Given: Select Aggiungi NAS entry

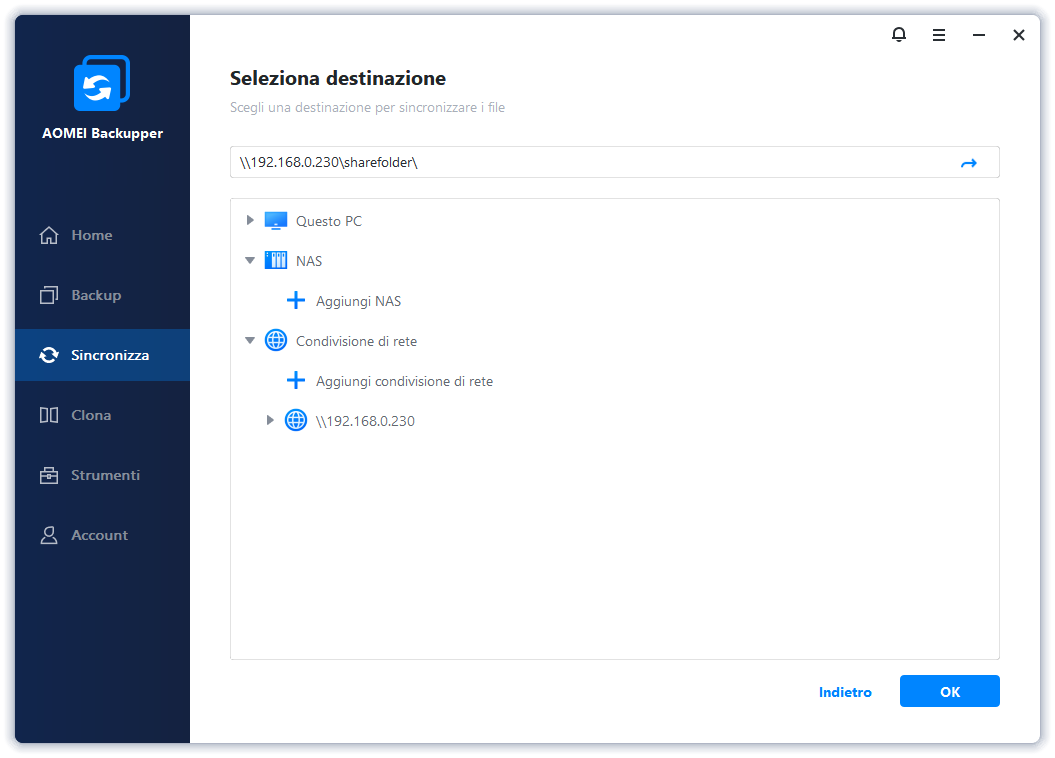Looking at the screenshot, I should [x=359, y=301].
